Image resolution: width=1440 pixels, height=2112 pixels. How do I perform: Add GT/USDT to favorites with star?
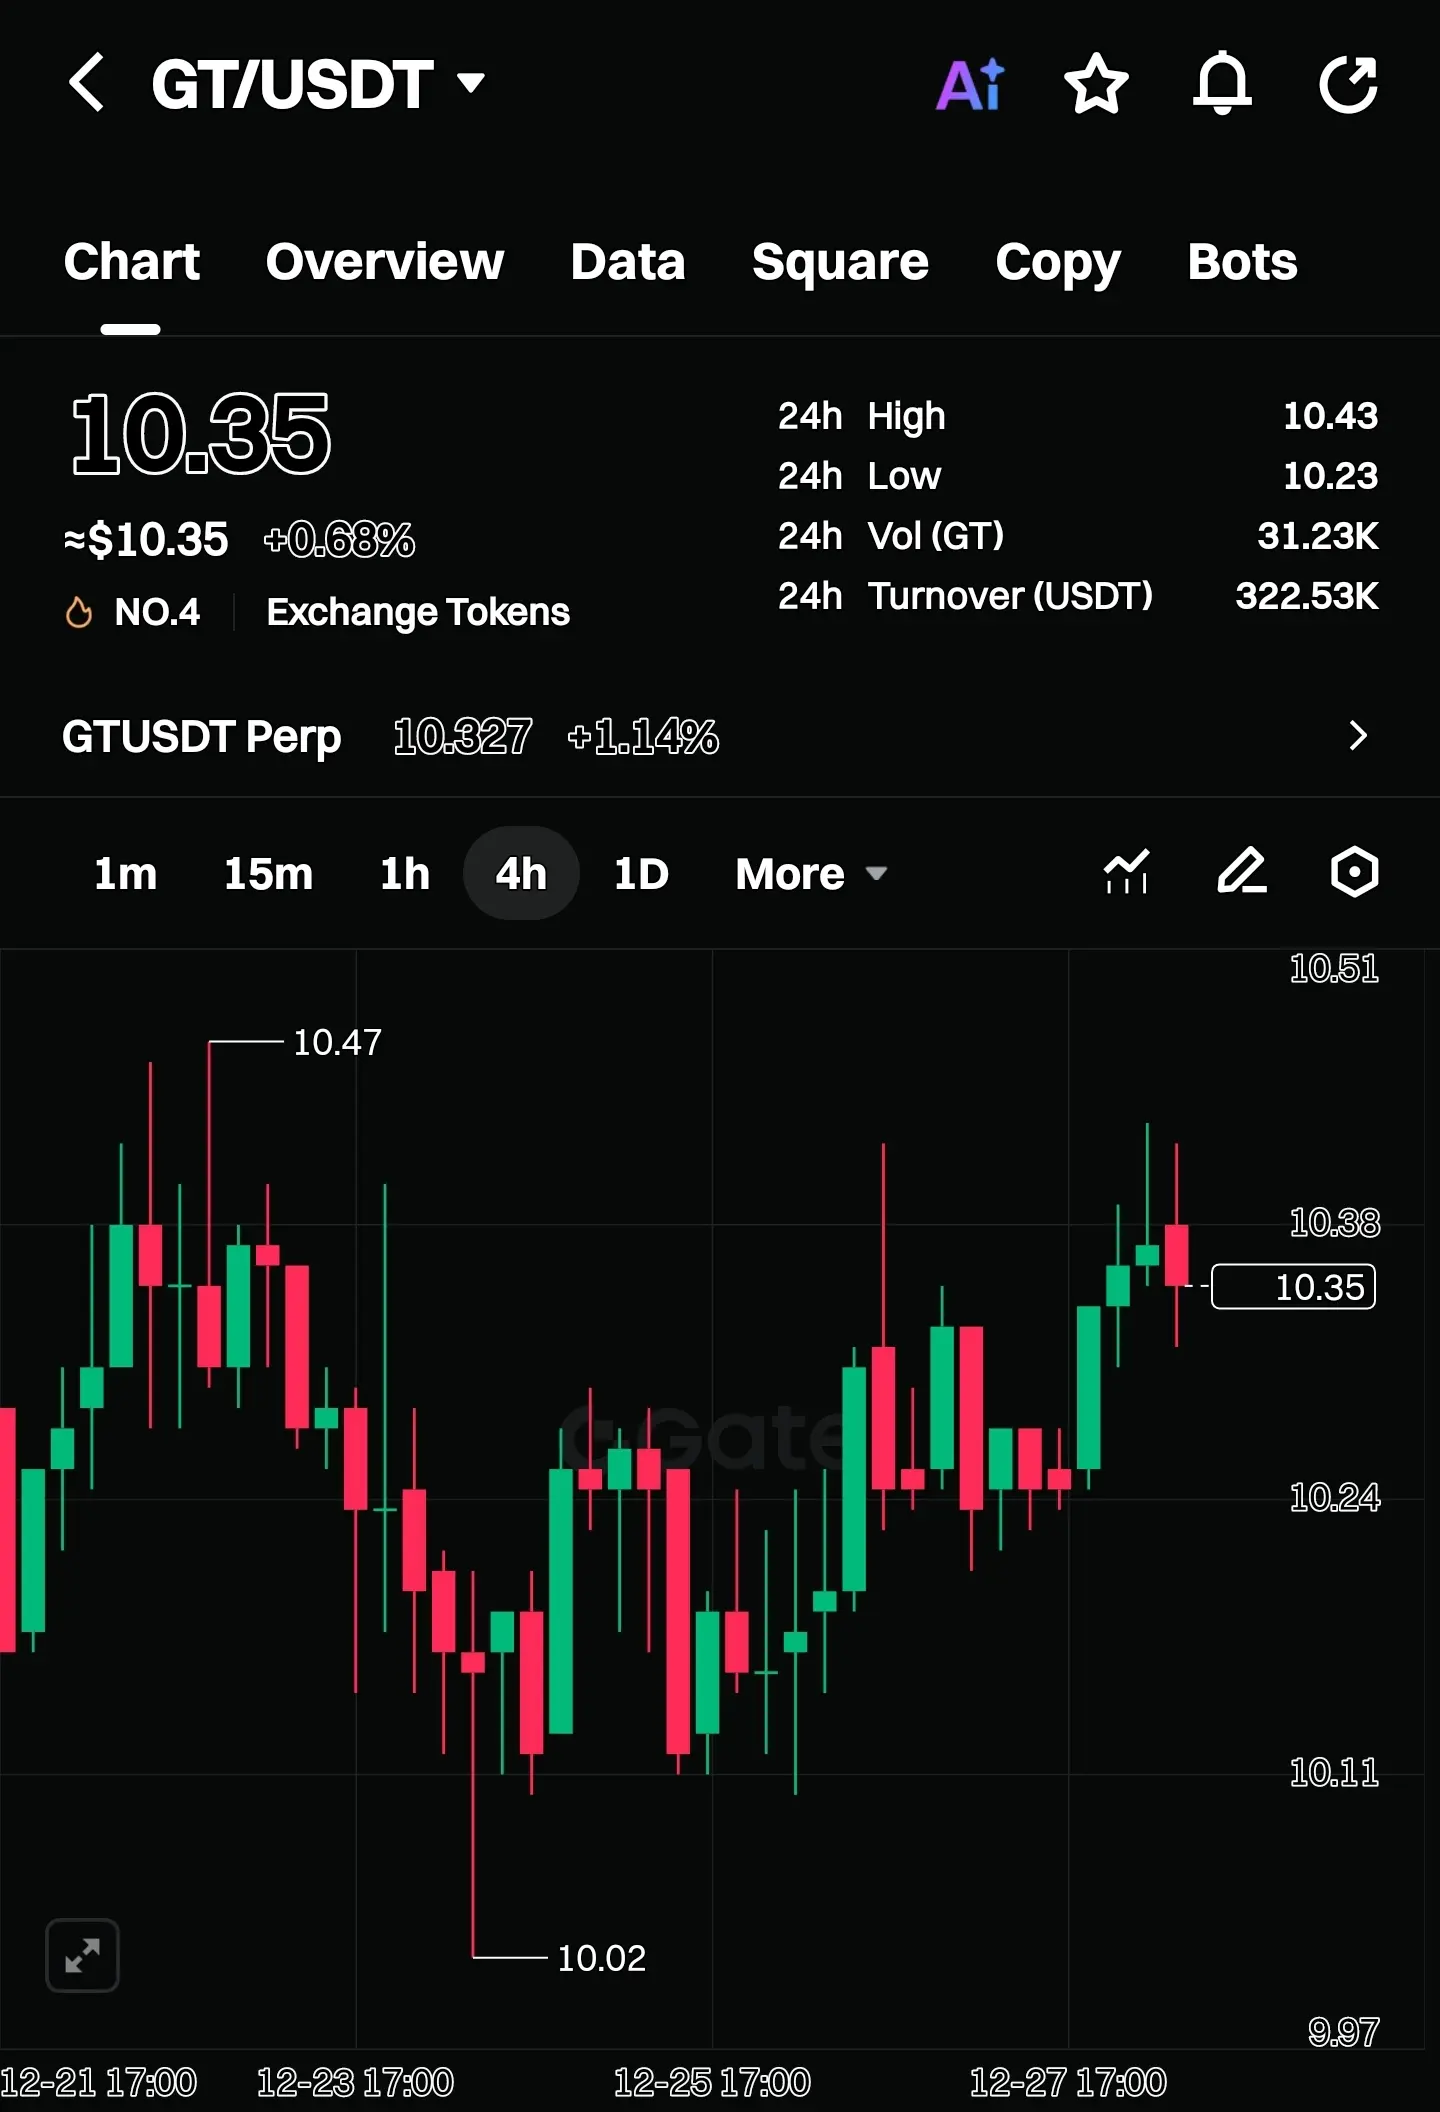1096,83
